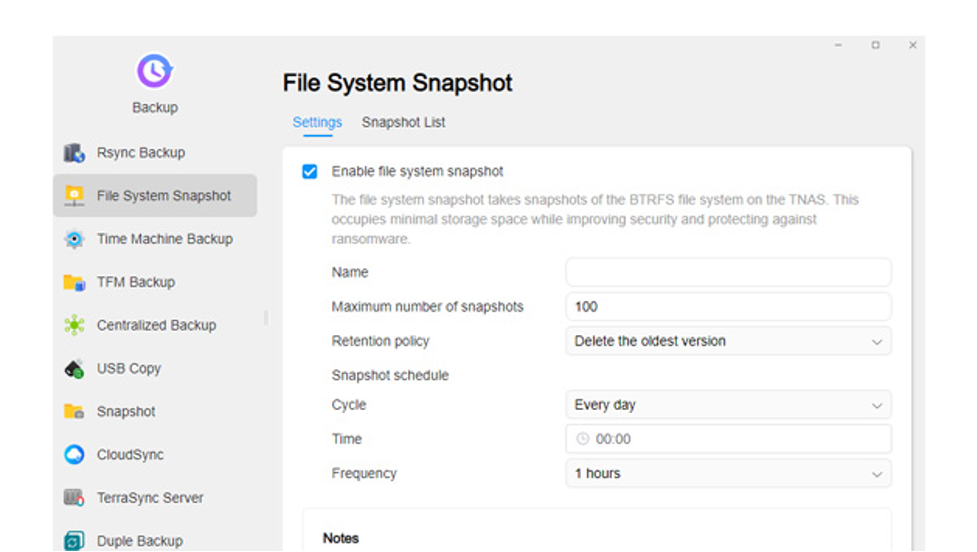
Task: Expand the Retention policy dropdown
Action: coord(728,341)
